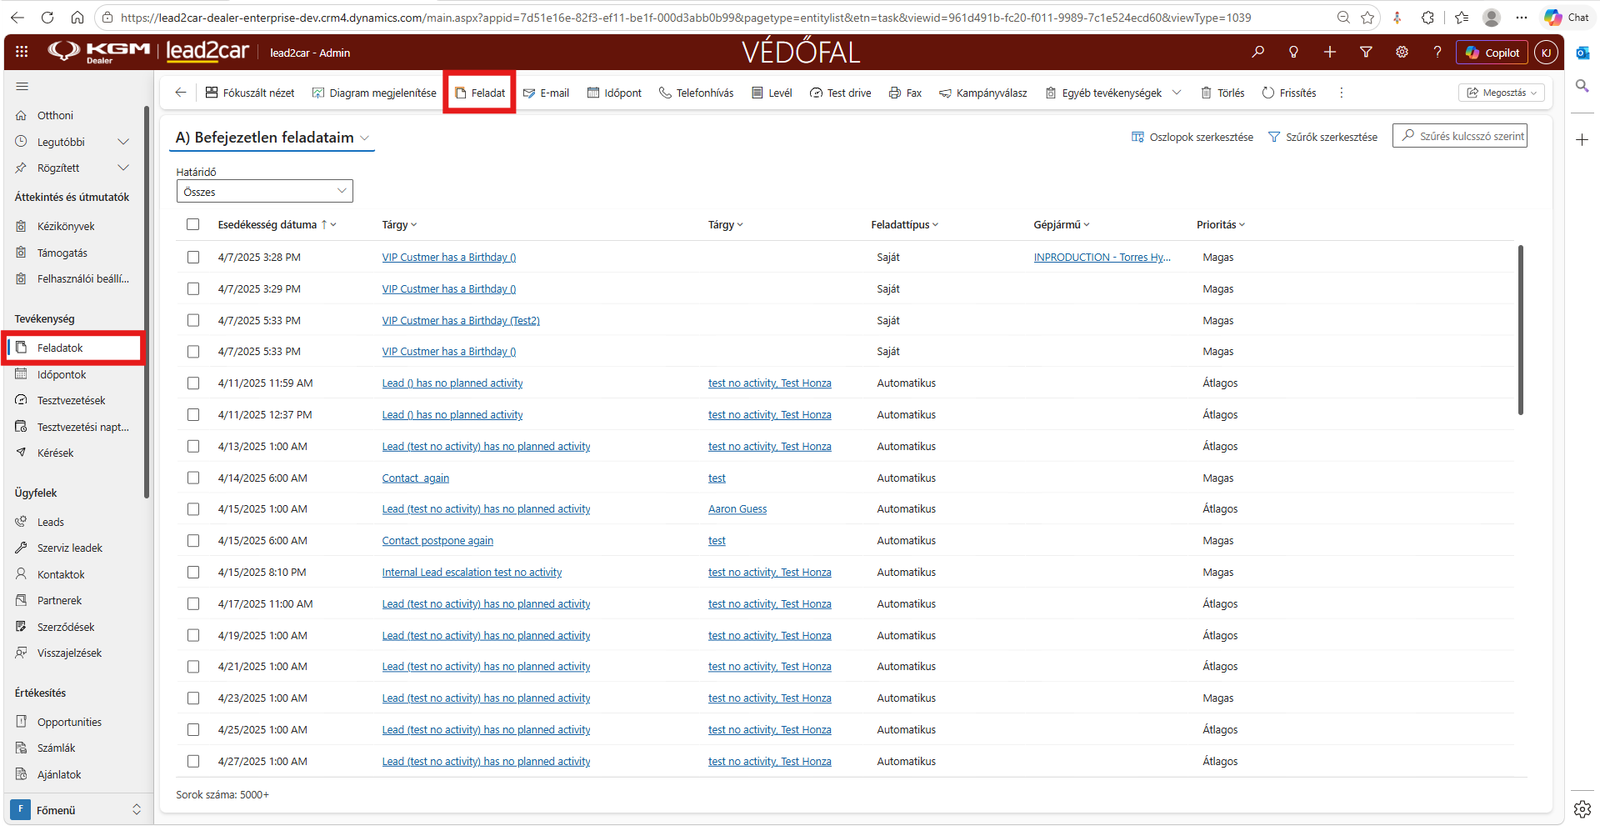Sort by the Prioritás column header
The width and height of the screenshot is (1600, 826).
tap(1220, 225)
